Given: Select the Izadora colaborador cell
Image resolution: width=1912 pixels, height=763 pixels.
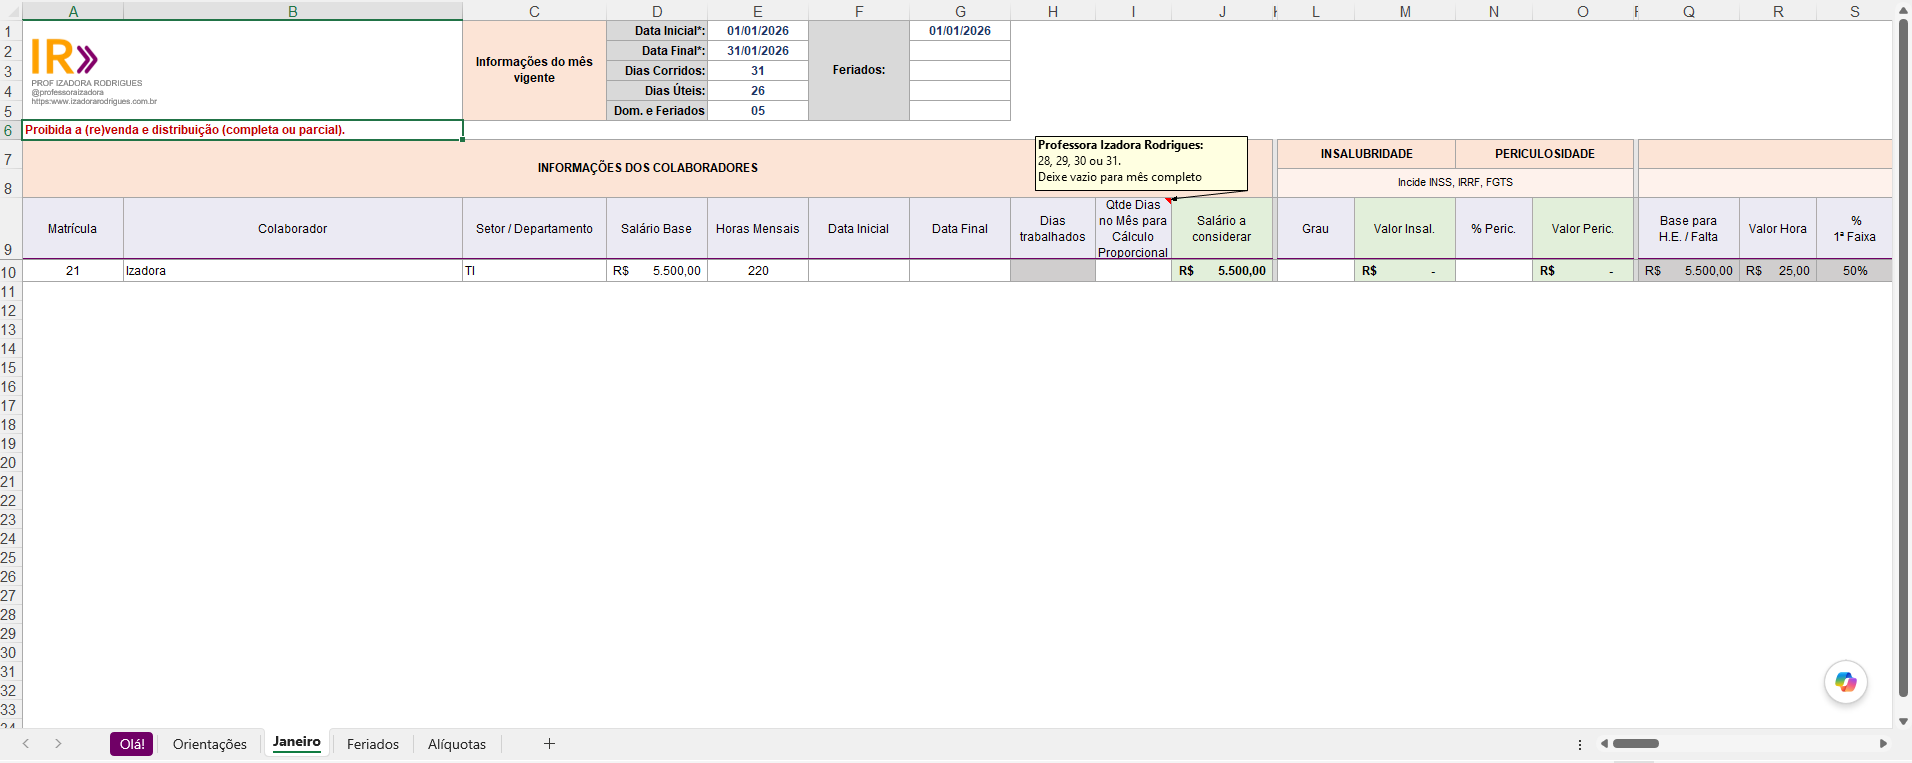Looking at the screenshot, I should (293, 271).
